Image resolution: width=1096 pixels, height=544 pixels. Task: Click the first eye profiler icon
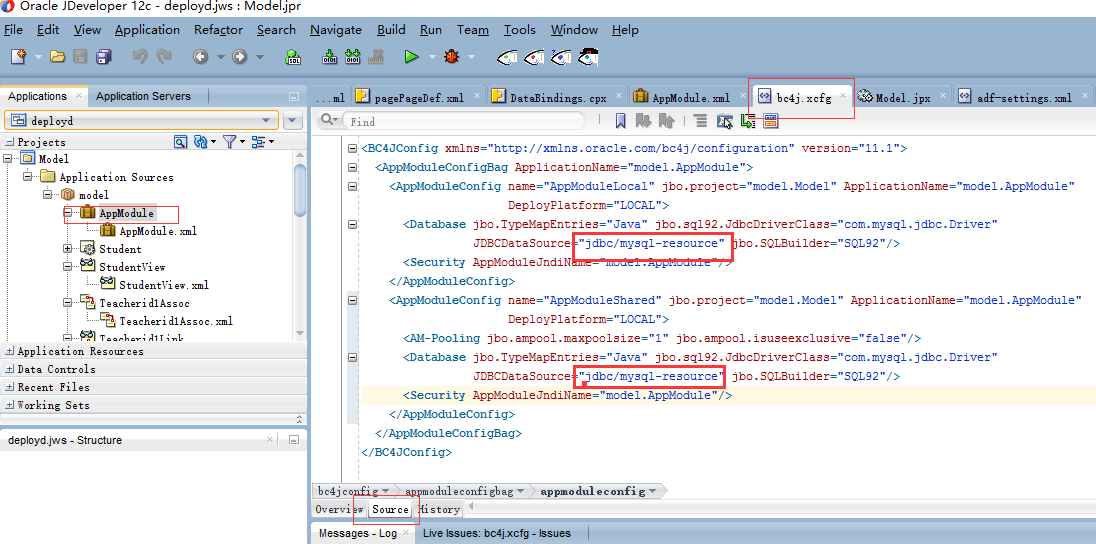507,57
